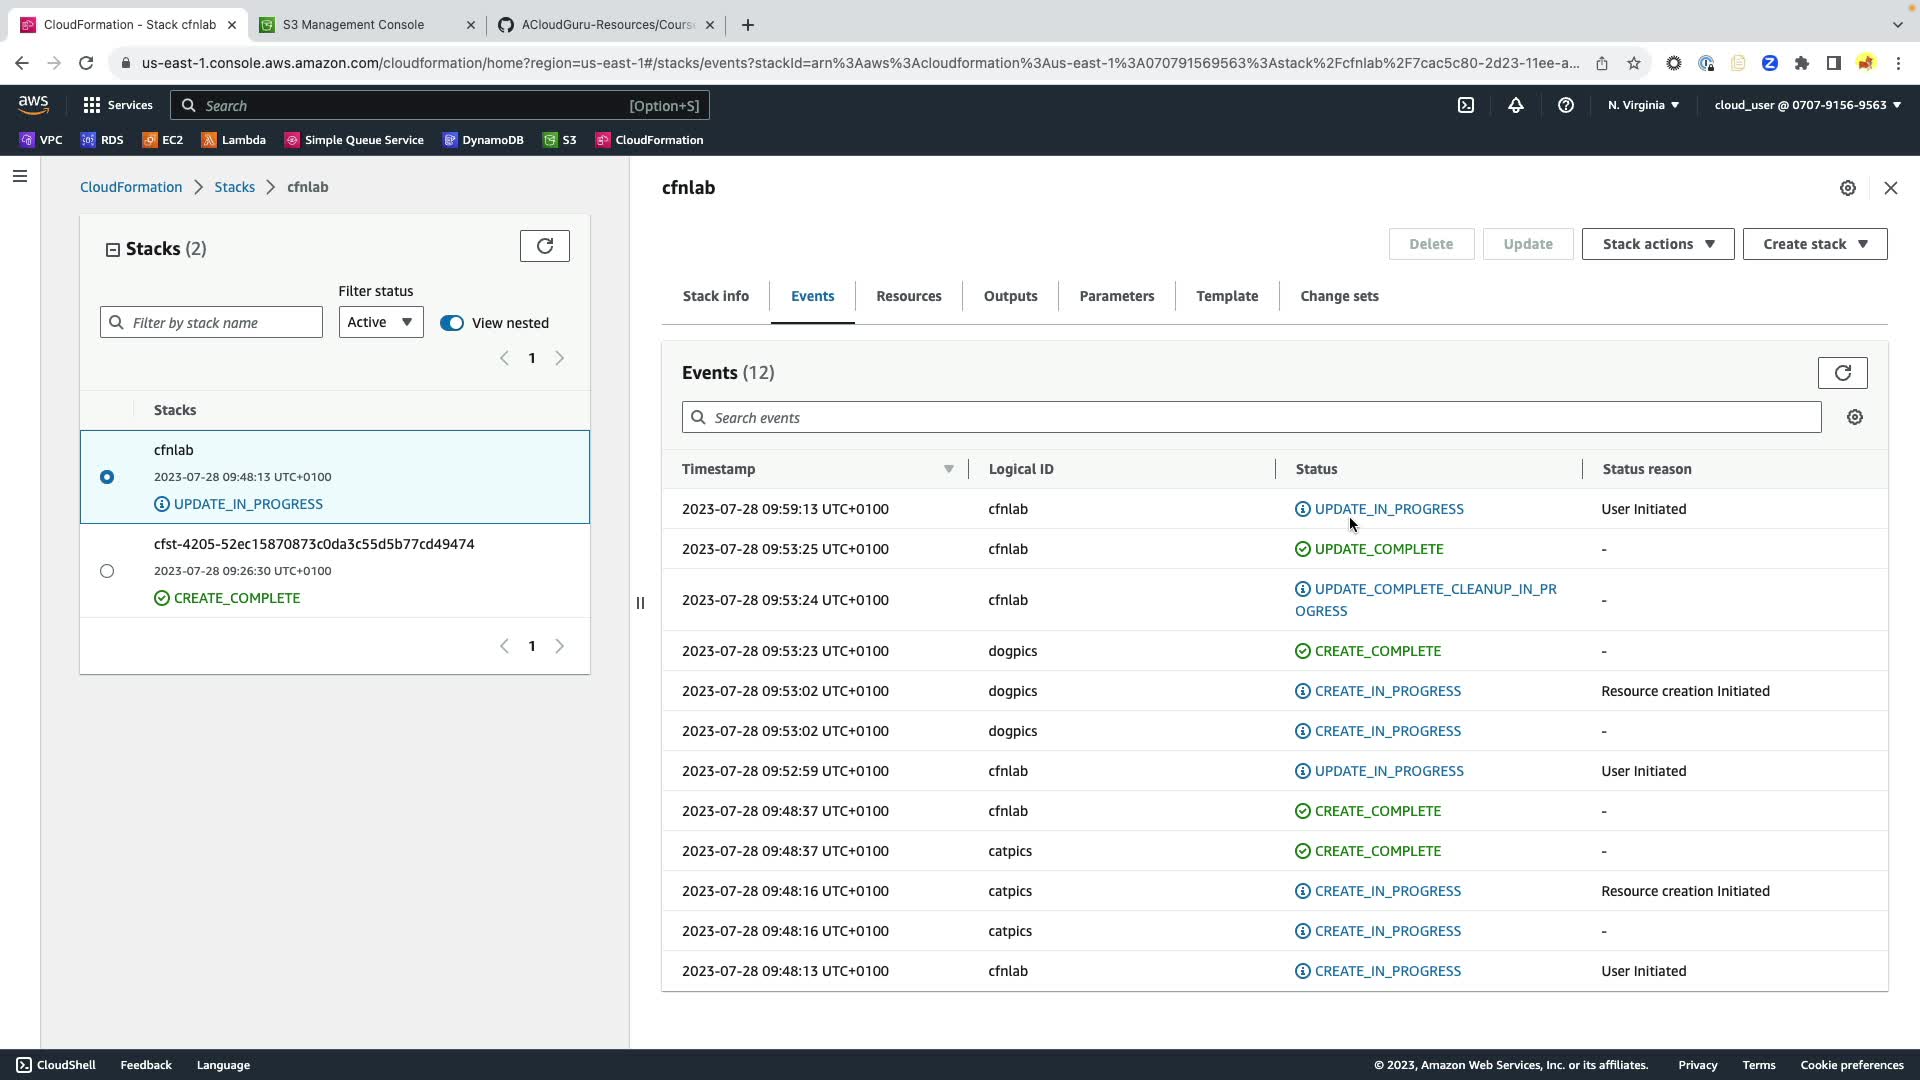Select the cfst-4205 stack radio button

(107, 571)
